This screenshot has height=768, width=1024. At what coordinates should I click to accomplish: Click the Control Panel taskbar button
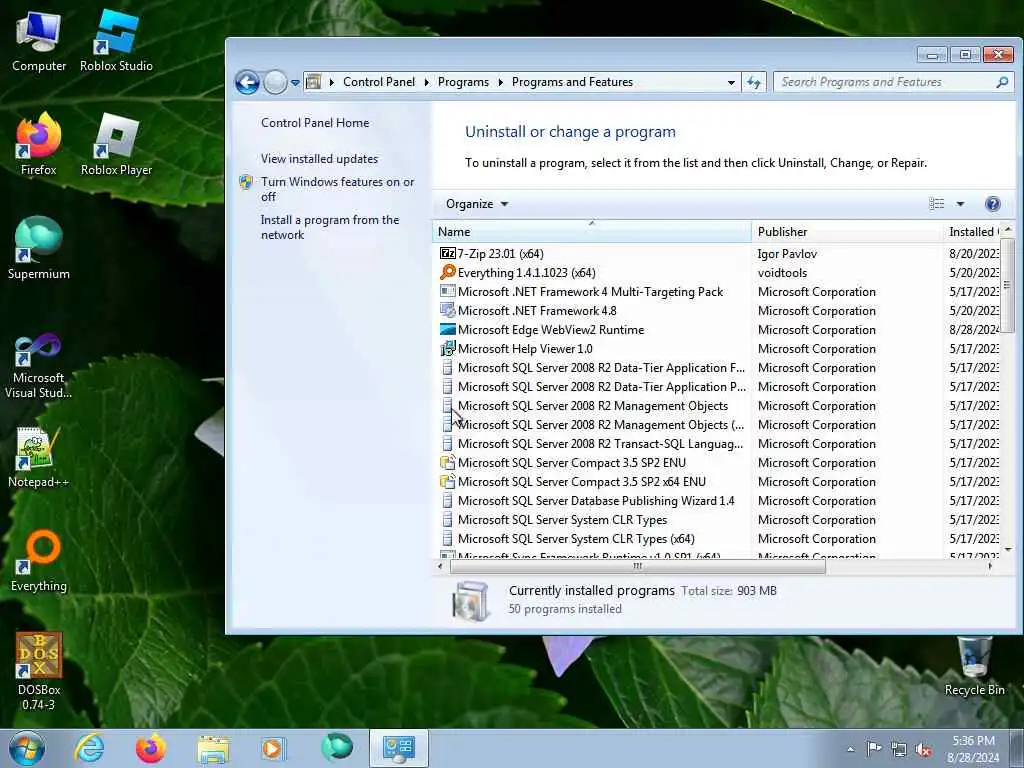click(398, 748)
